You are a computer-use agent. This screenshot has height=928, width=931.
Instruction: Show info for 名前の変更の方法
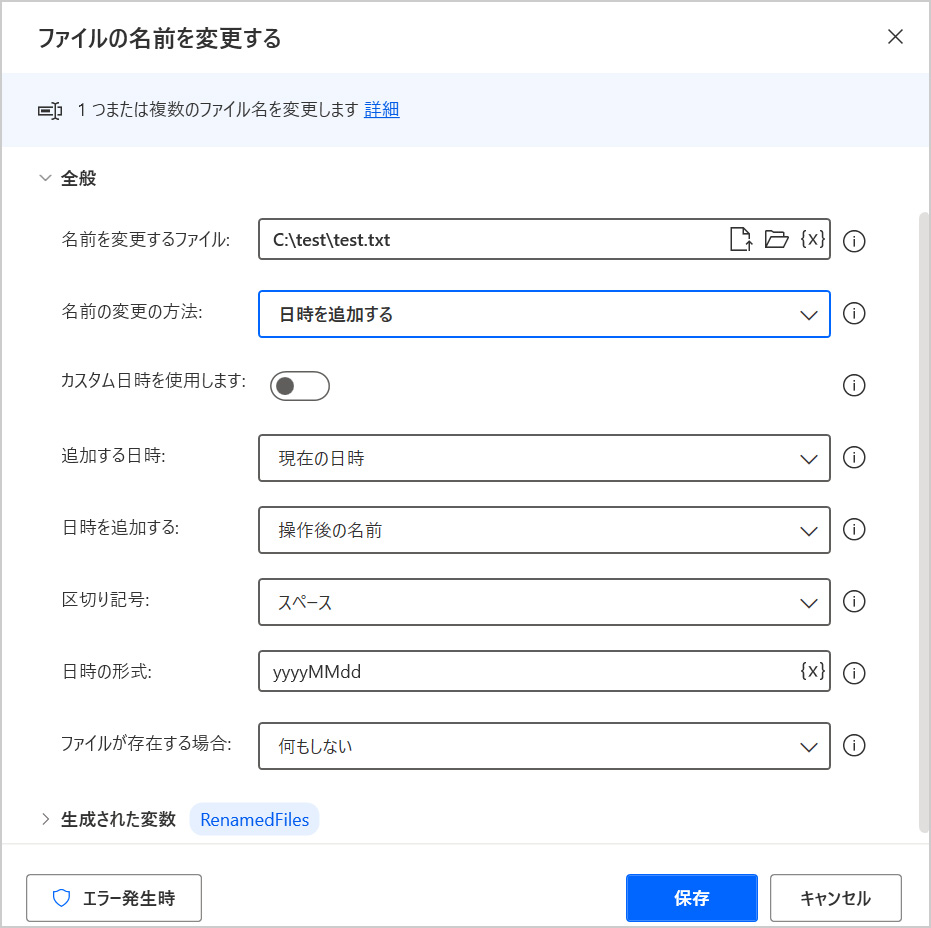pyautogui.click(x=853, y=313)
